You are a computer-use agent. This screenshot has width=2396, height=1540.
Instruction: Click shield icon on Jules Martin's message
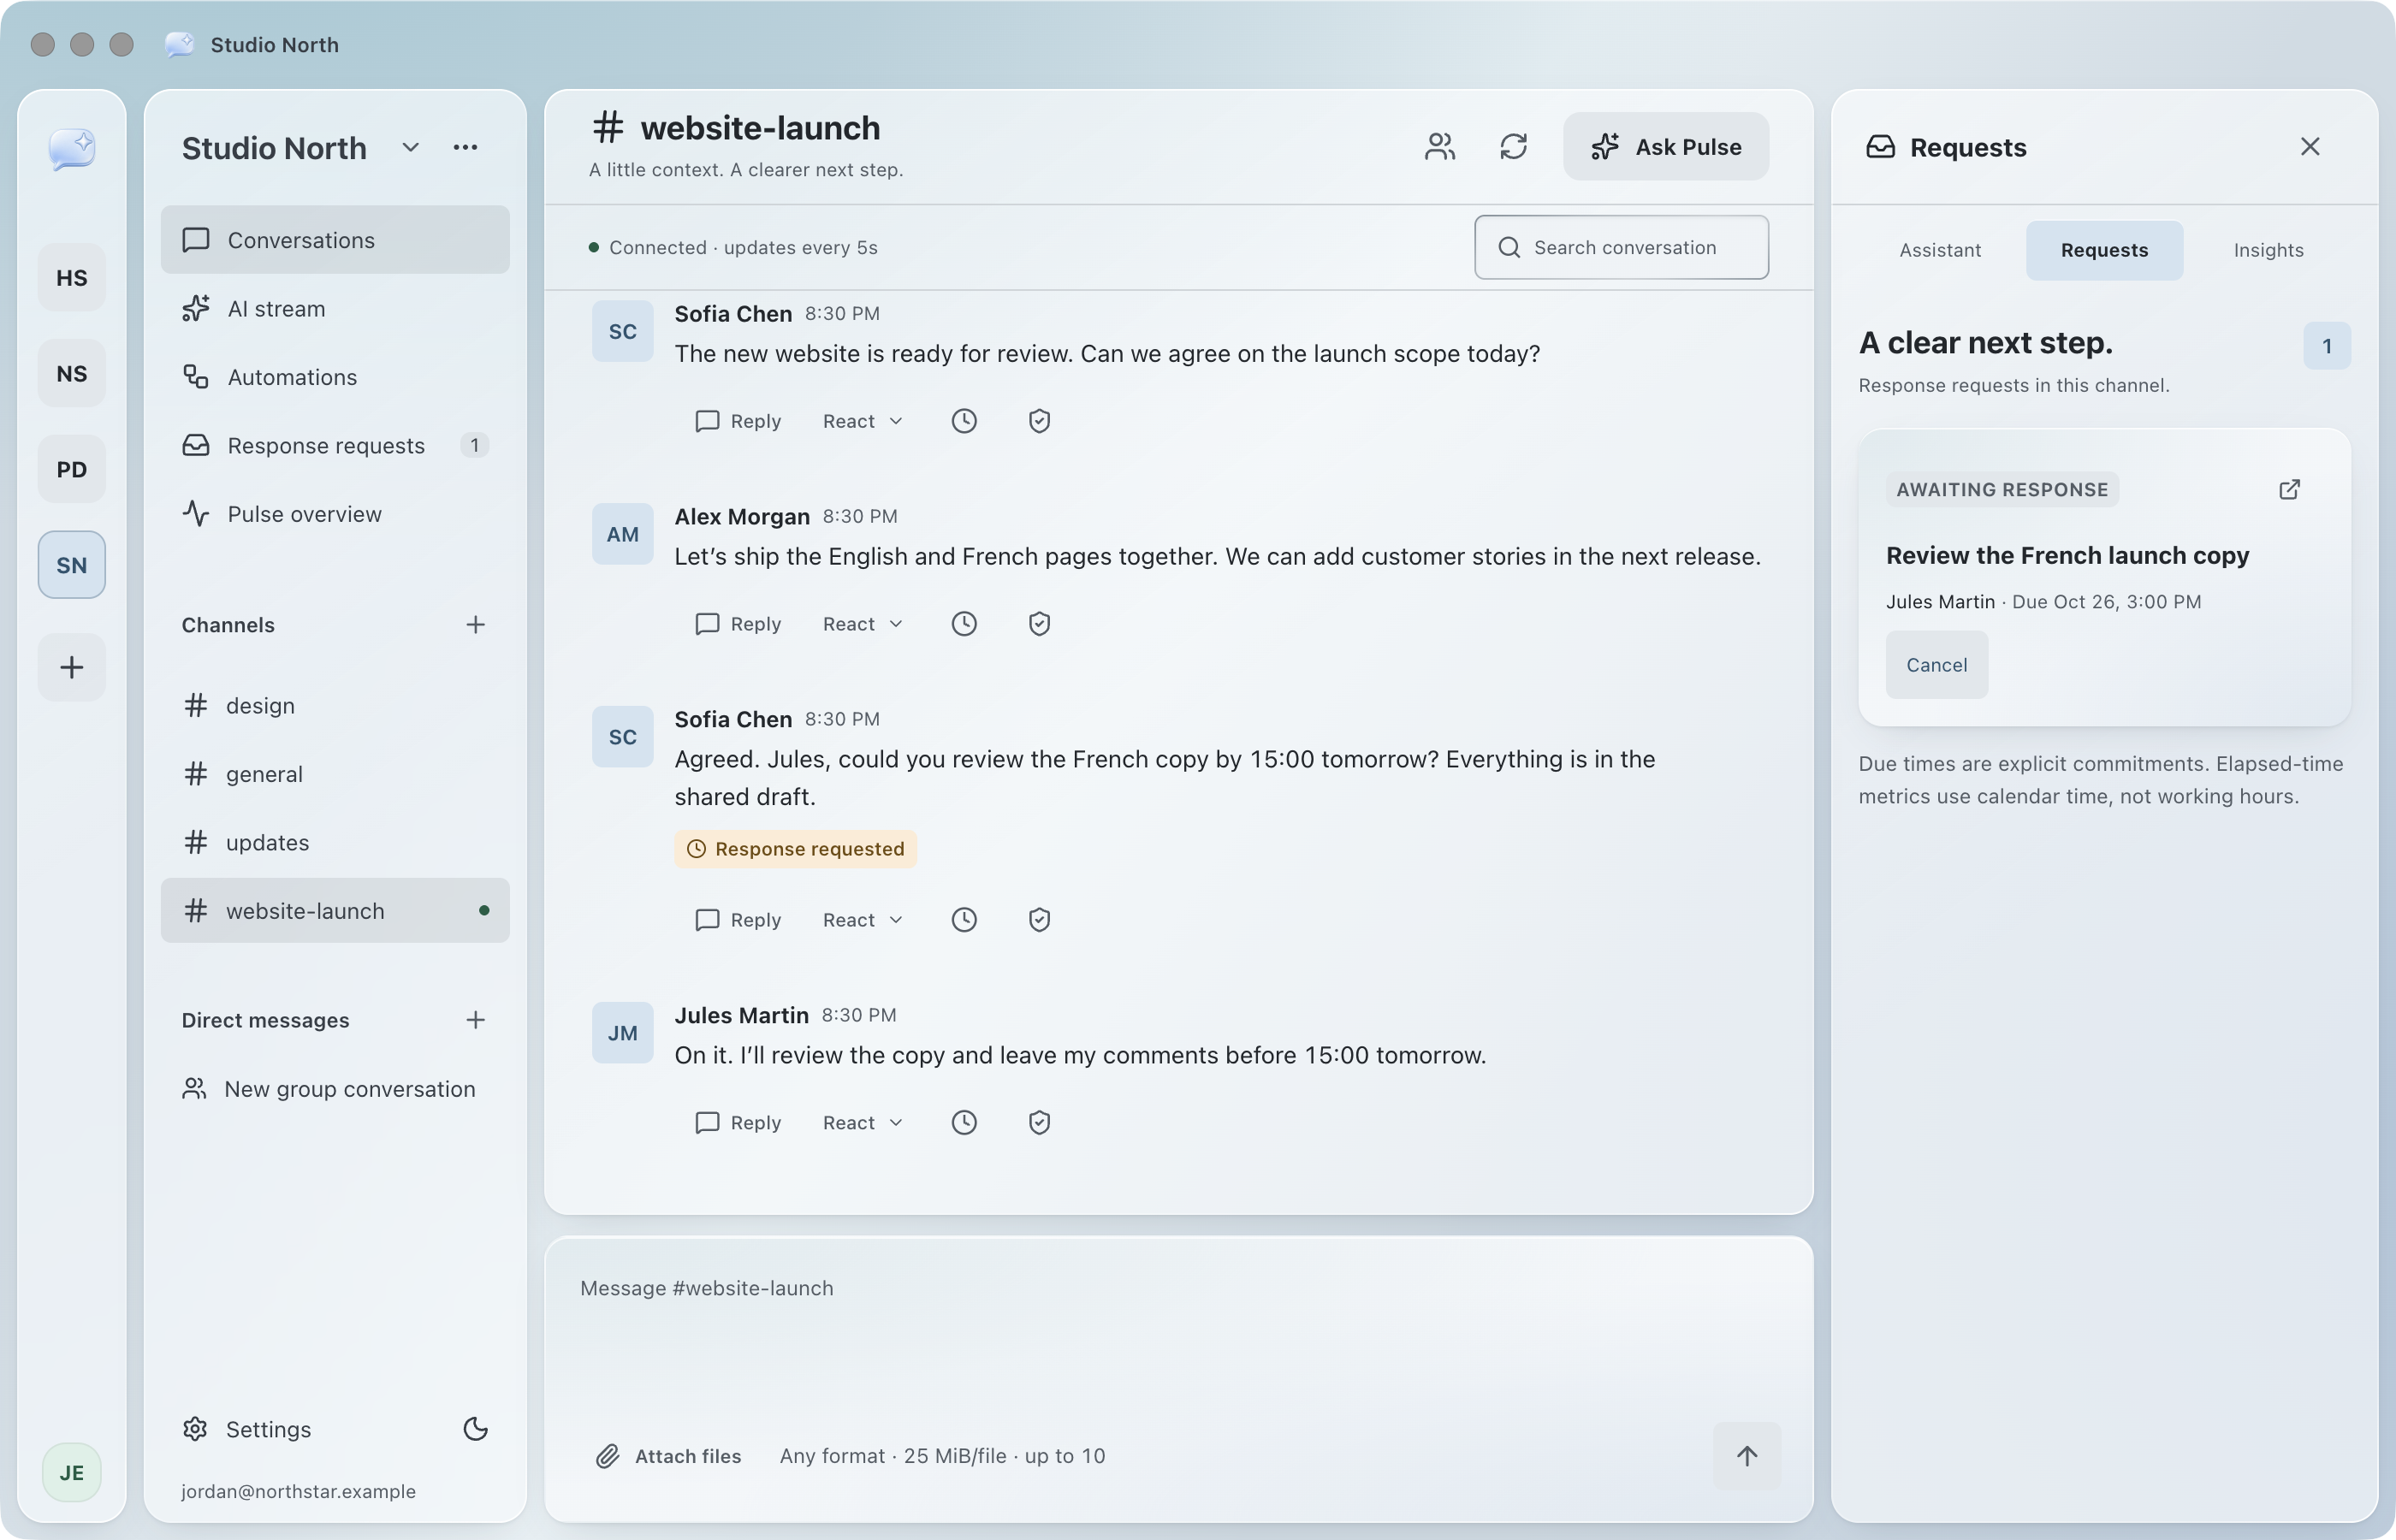[x=1039, y=1123]
